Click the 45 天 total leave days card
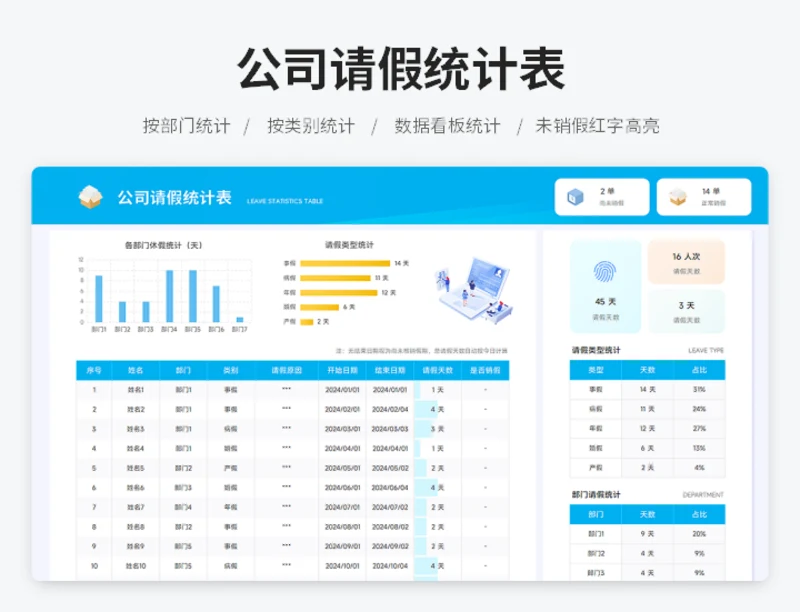The height and width of the screenshot is (612, 800). point(606,287)
